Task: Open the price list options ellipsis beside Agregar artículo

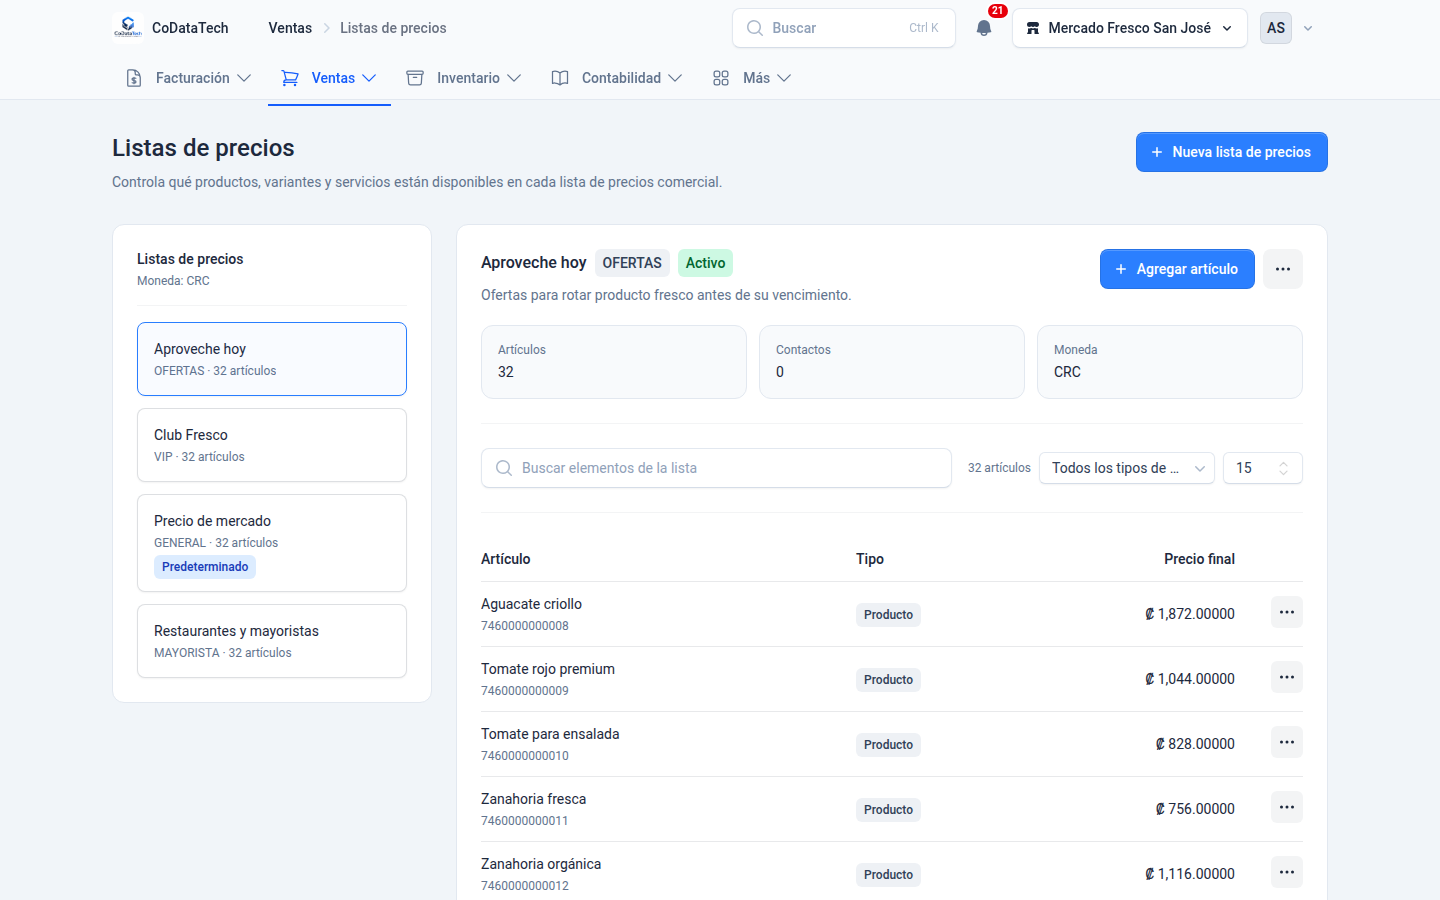Action: pos(1283,269)
